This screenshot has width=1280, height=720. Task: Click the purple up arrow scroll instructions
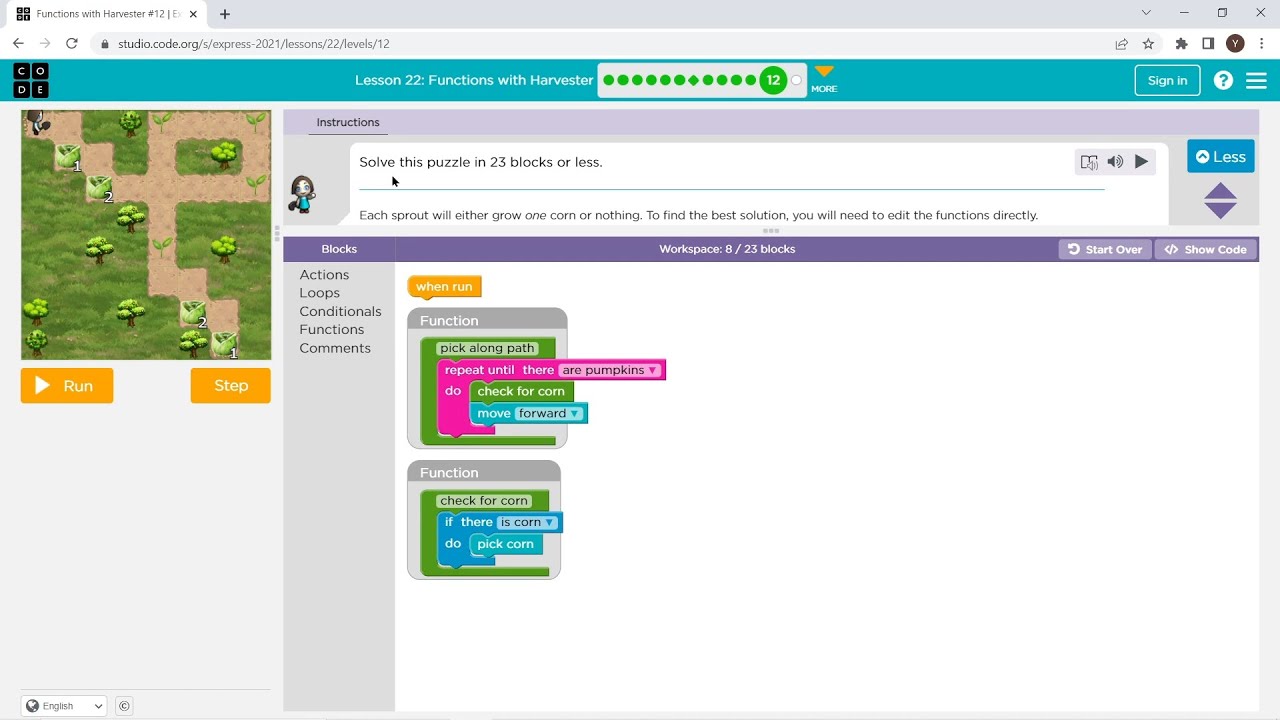[1220, 191]
